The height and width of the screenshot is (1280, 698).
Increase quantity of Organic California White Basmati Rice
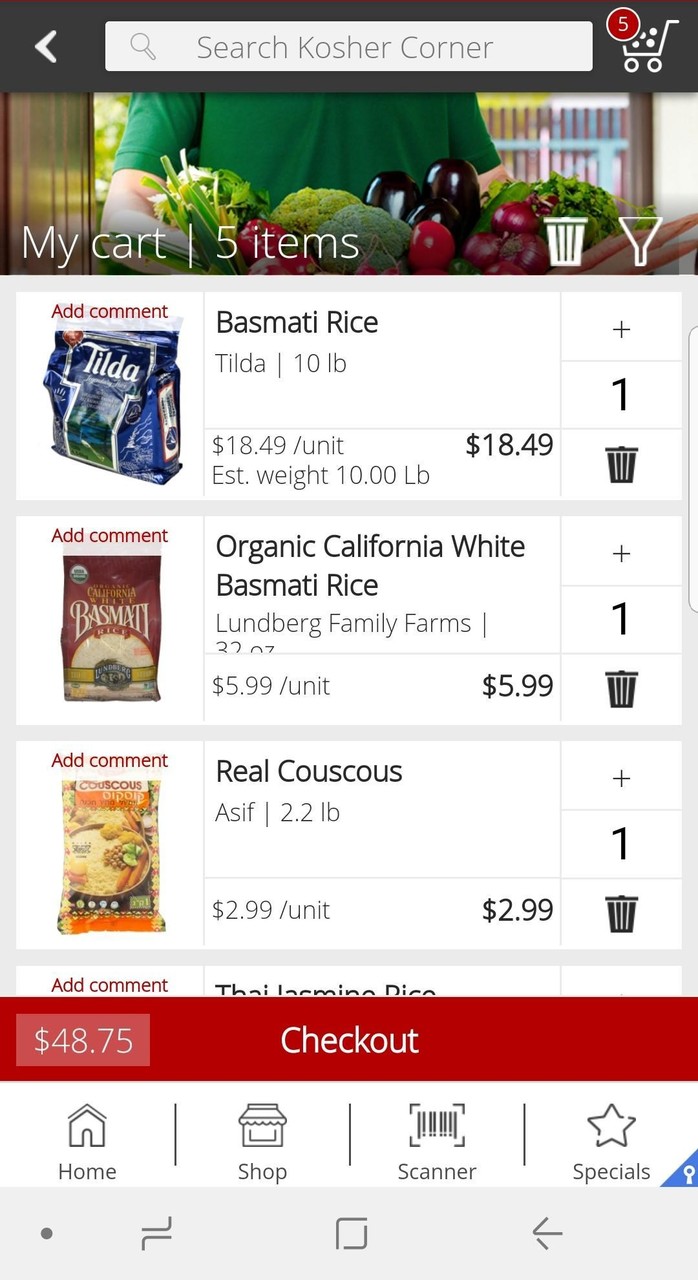tap(621, 552)
